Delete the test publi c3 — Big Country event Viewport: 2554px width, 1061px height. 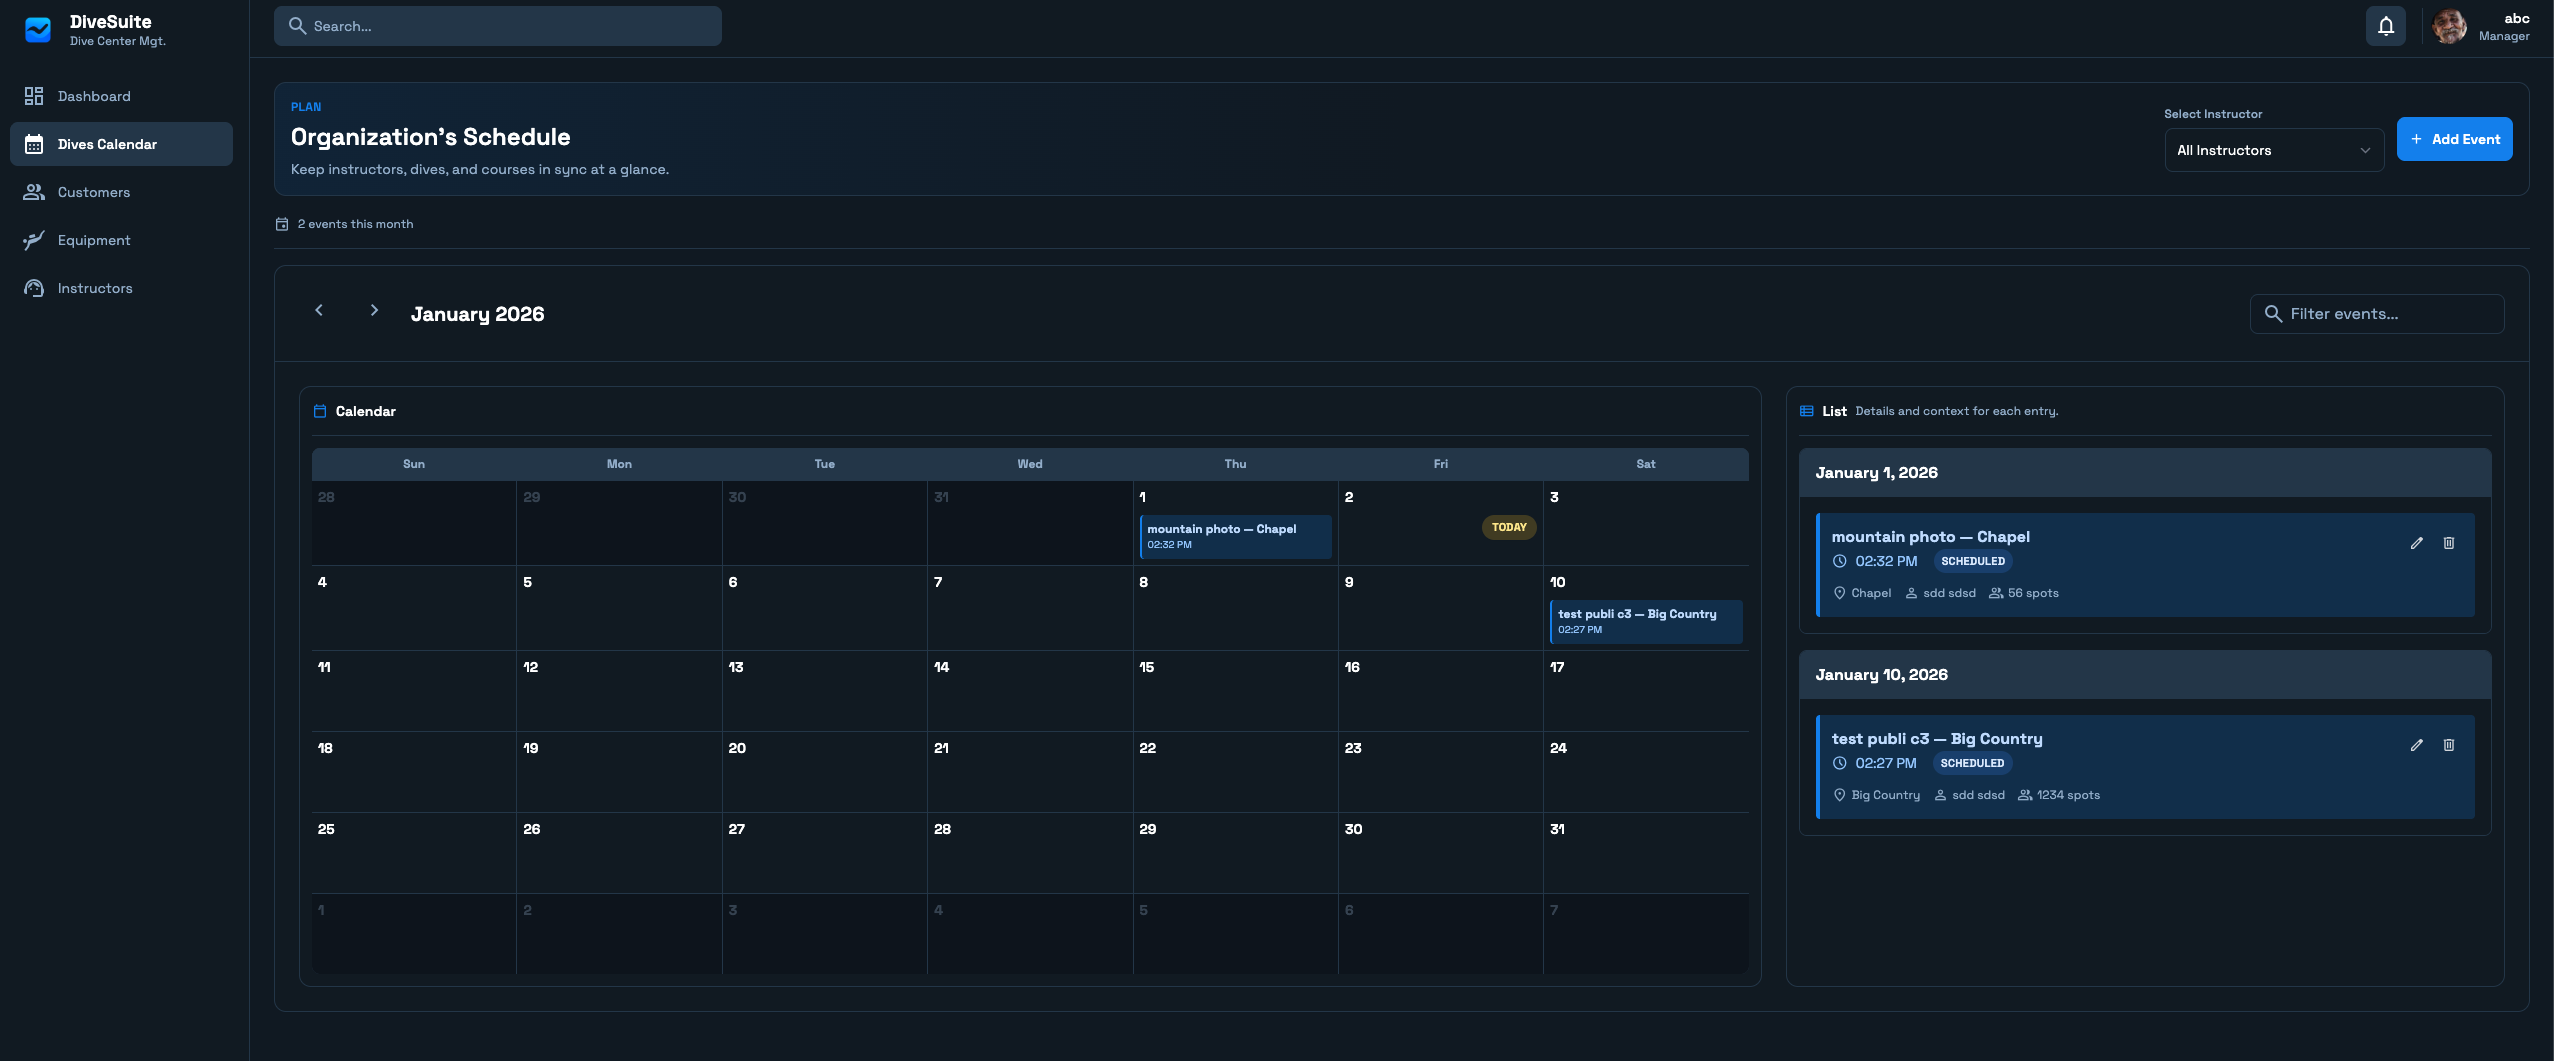[x=2449, y=745]
